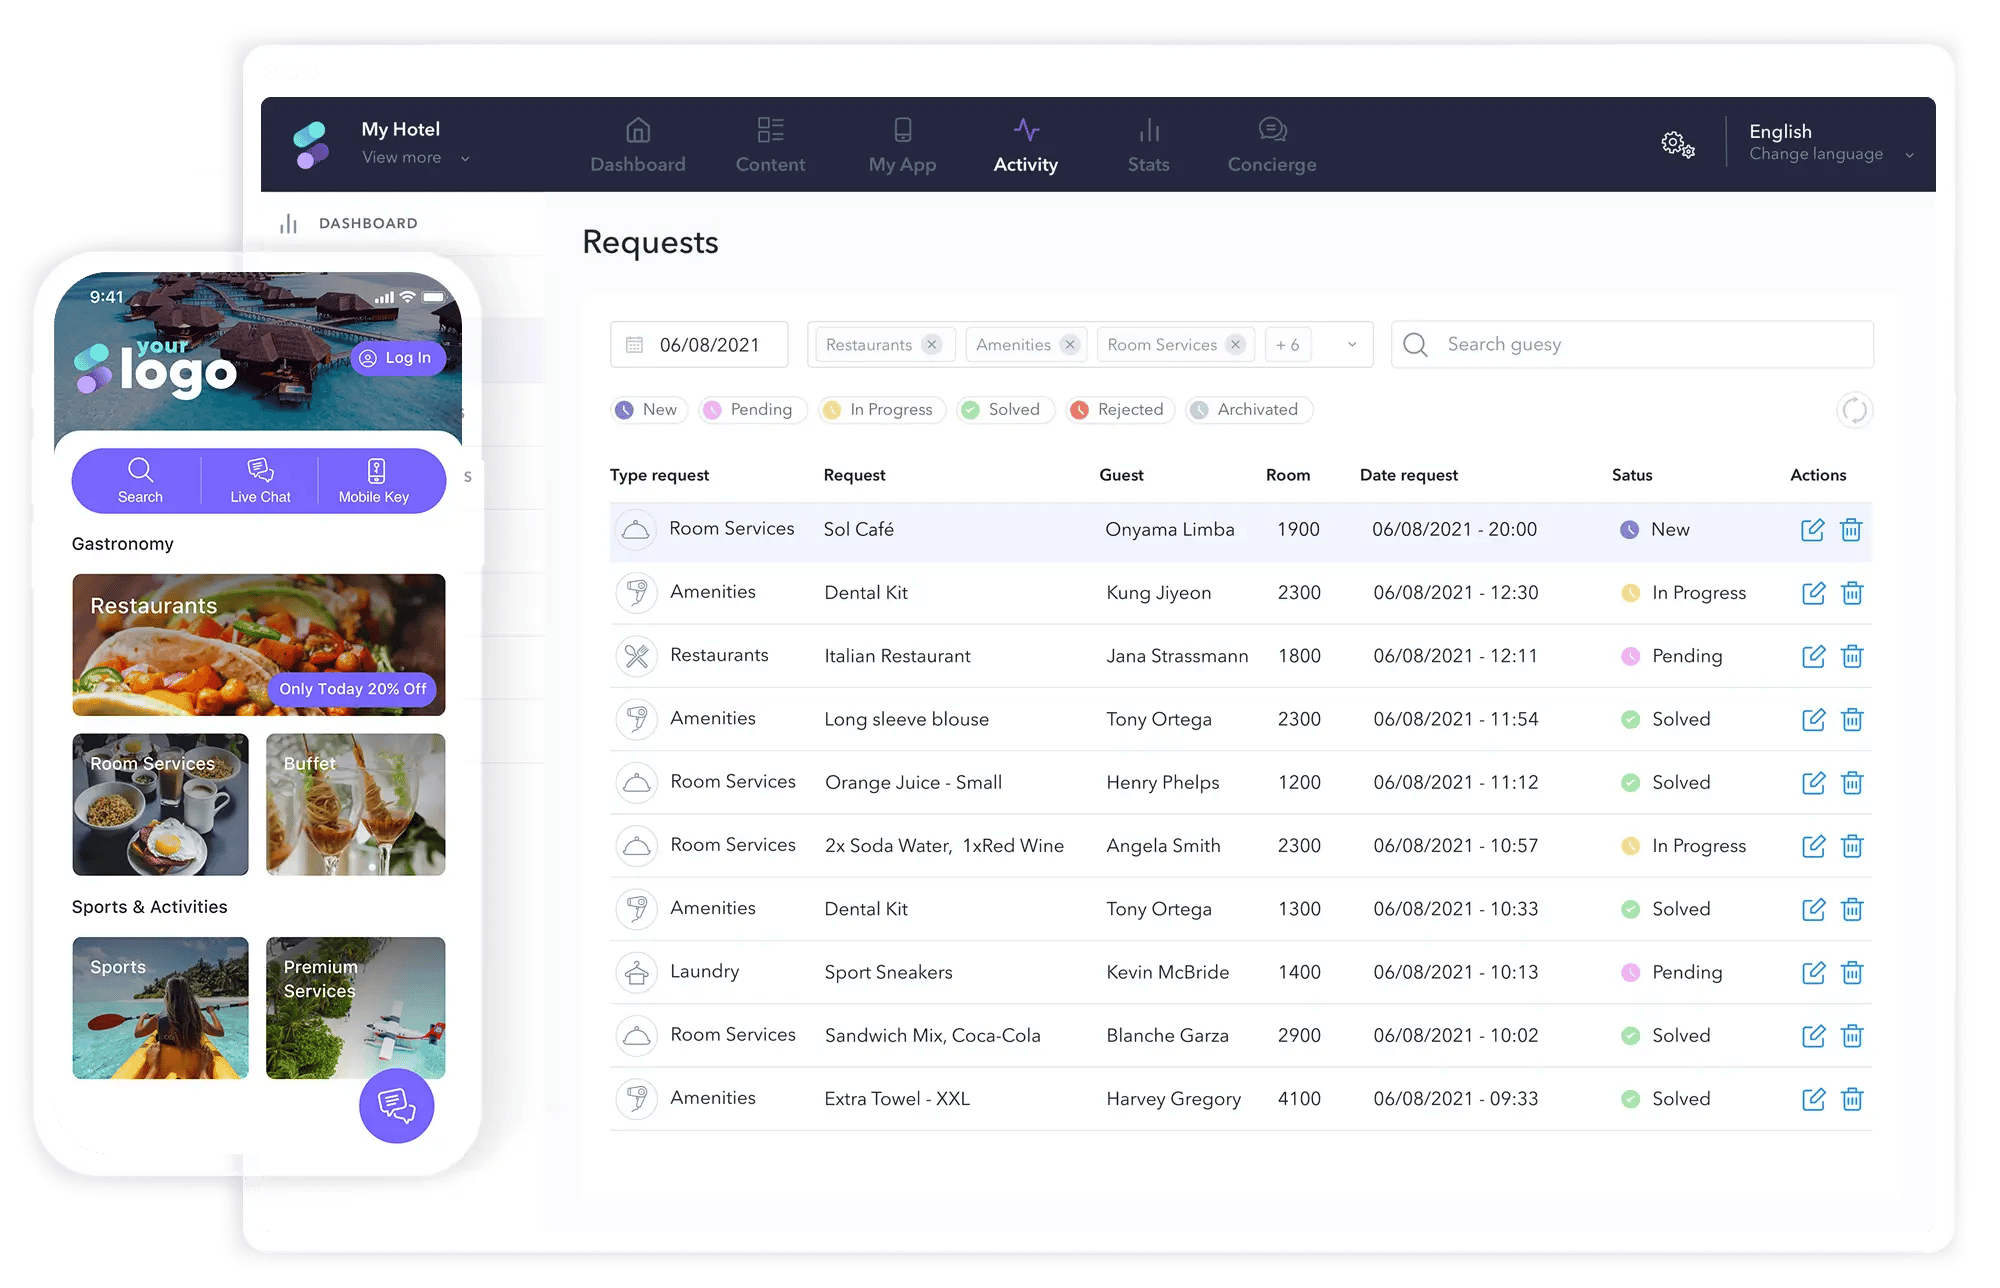
Task: Tap the floating chat button on phone
Action: click(x=396, y=1105)
